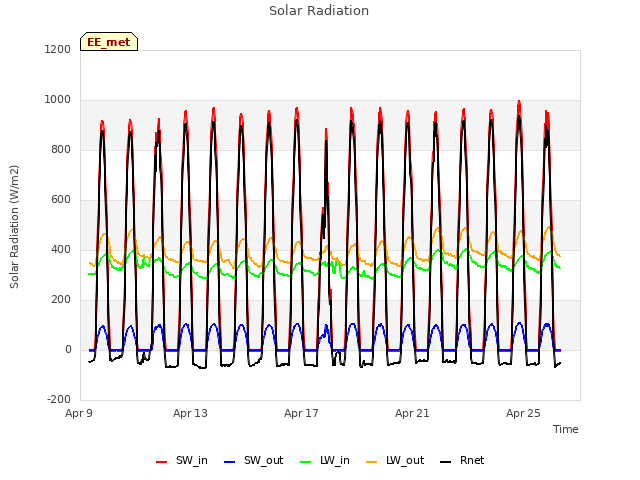Viewport: 640px width, 480px height.
Task: Click the Apr 9 x-axis tick label
Action: point(79,413)
